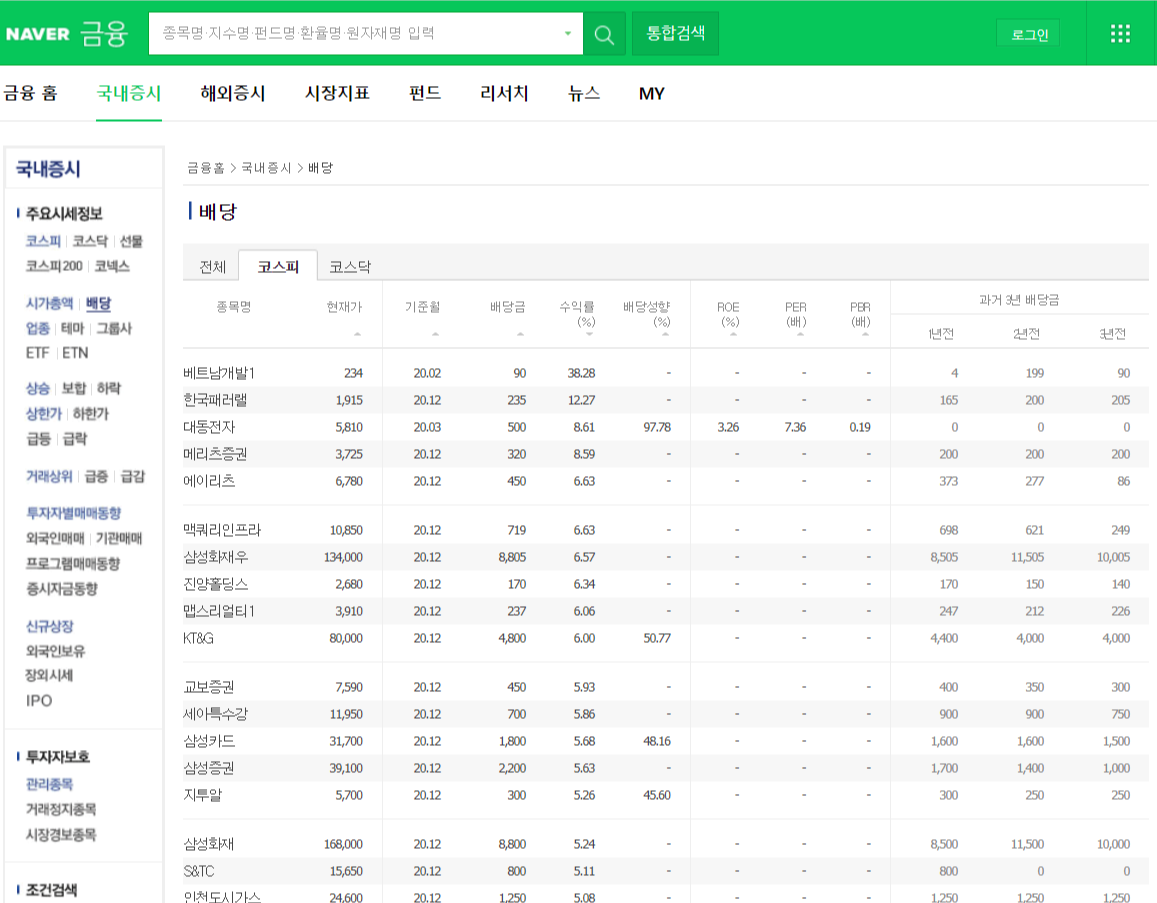Viewport: 1157px width, 903px height.
Task: Open 진양홀딩스 stock link
Action: pyautogui.click(x=215, y=584)
